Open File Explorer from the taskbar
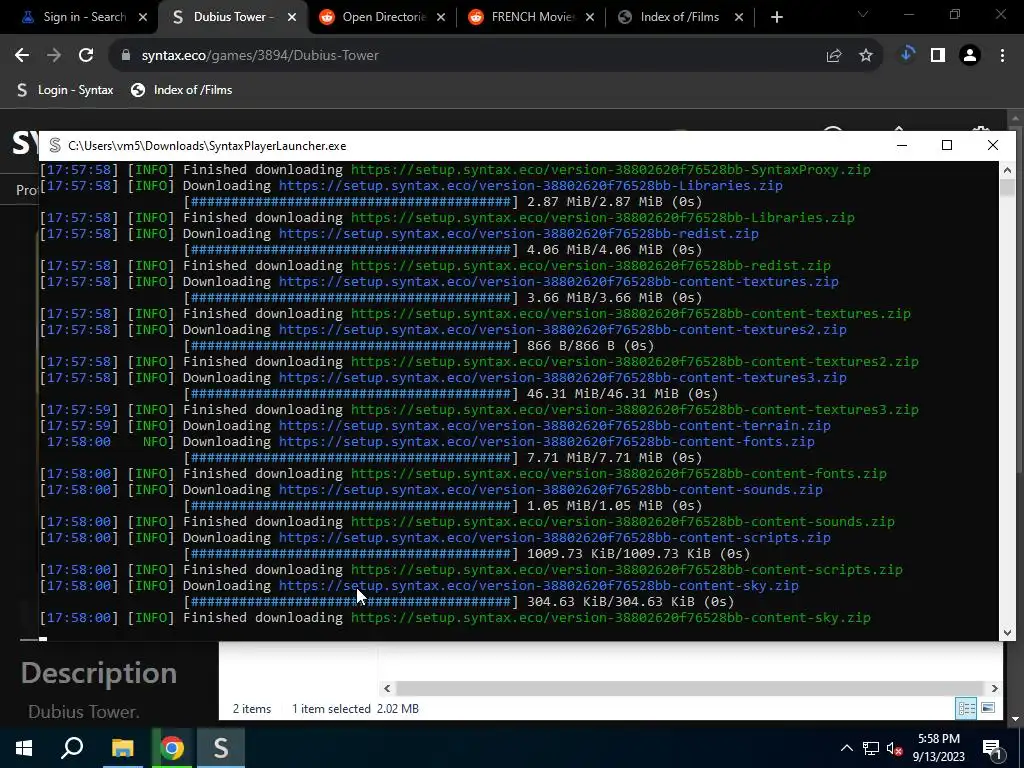Screen dimensions: 1024x768 122,748
